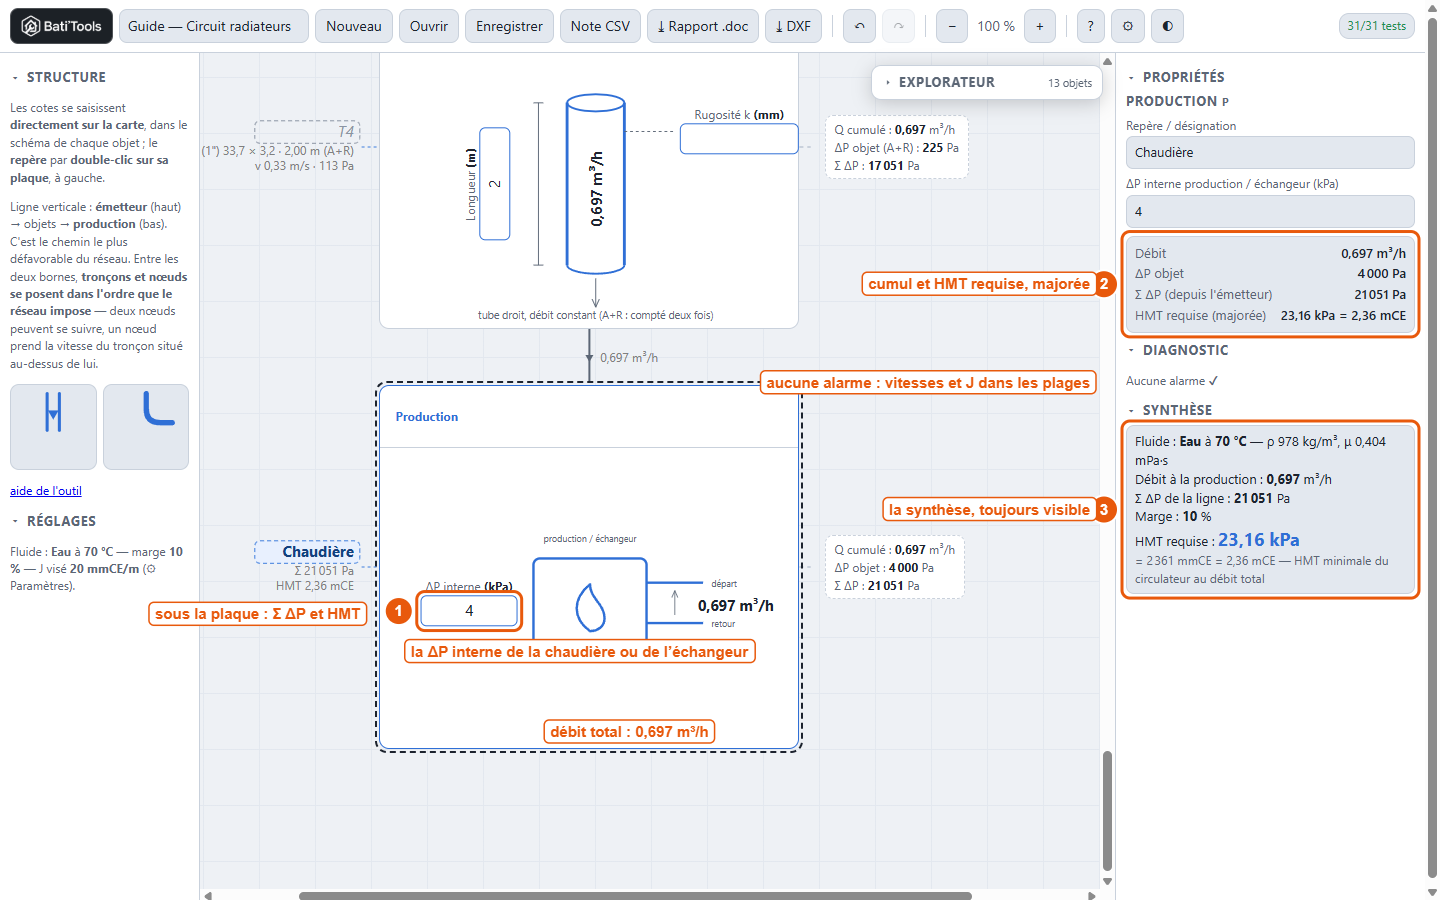
Task: Toggle the dark/light contrast theme
Action: (x=1167, y=26)
